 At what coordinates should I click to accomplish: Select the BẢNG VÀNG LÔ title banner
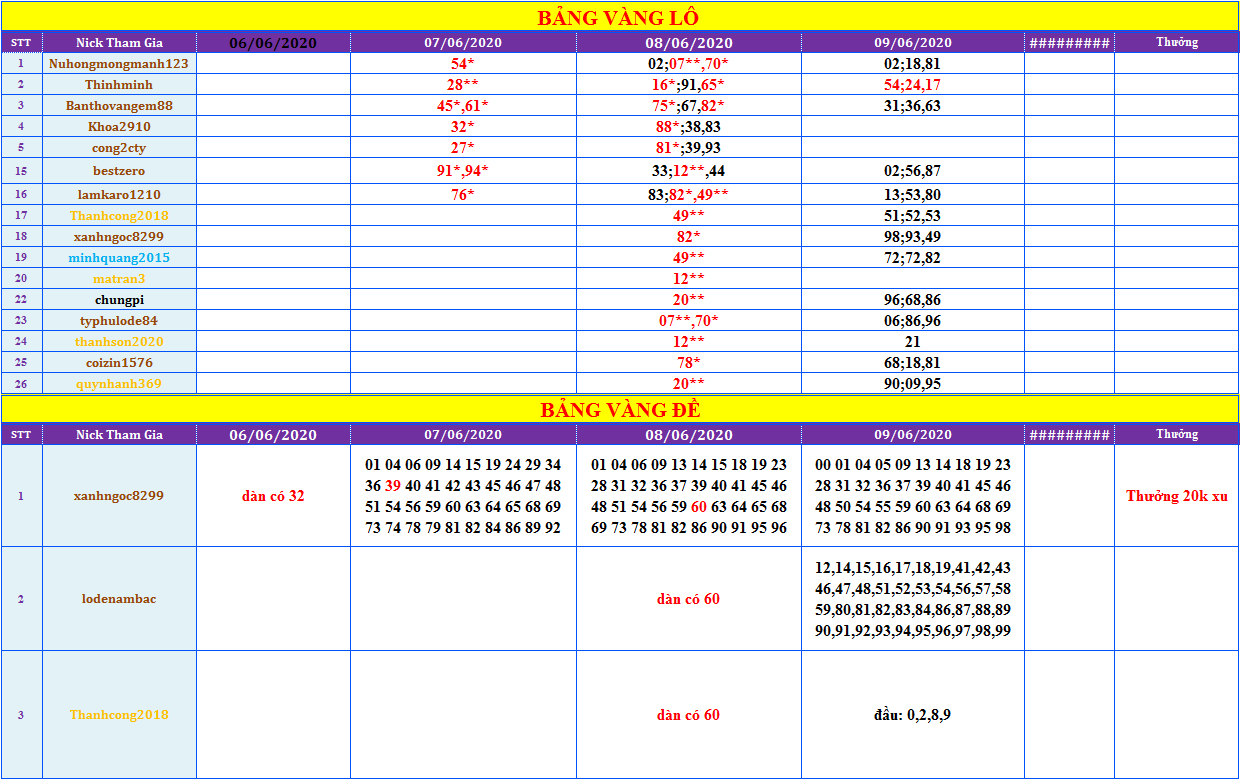pos(620,17)
